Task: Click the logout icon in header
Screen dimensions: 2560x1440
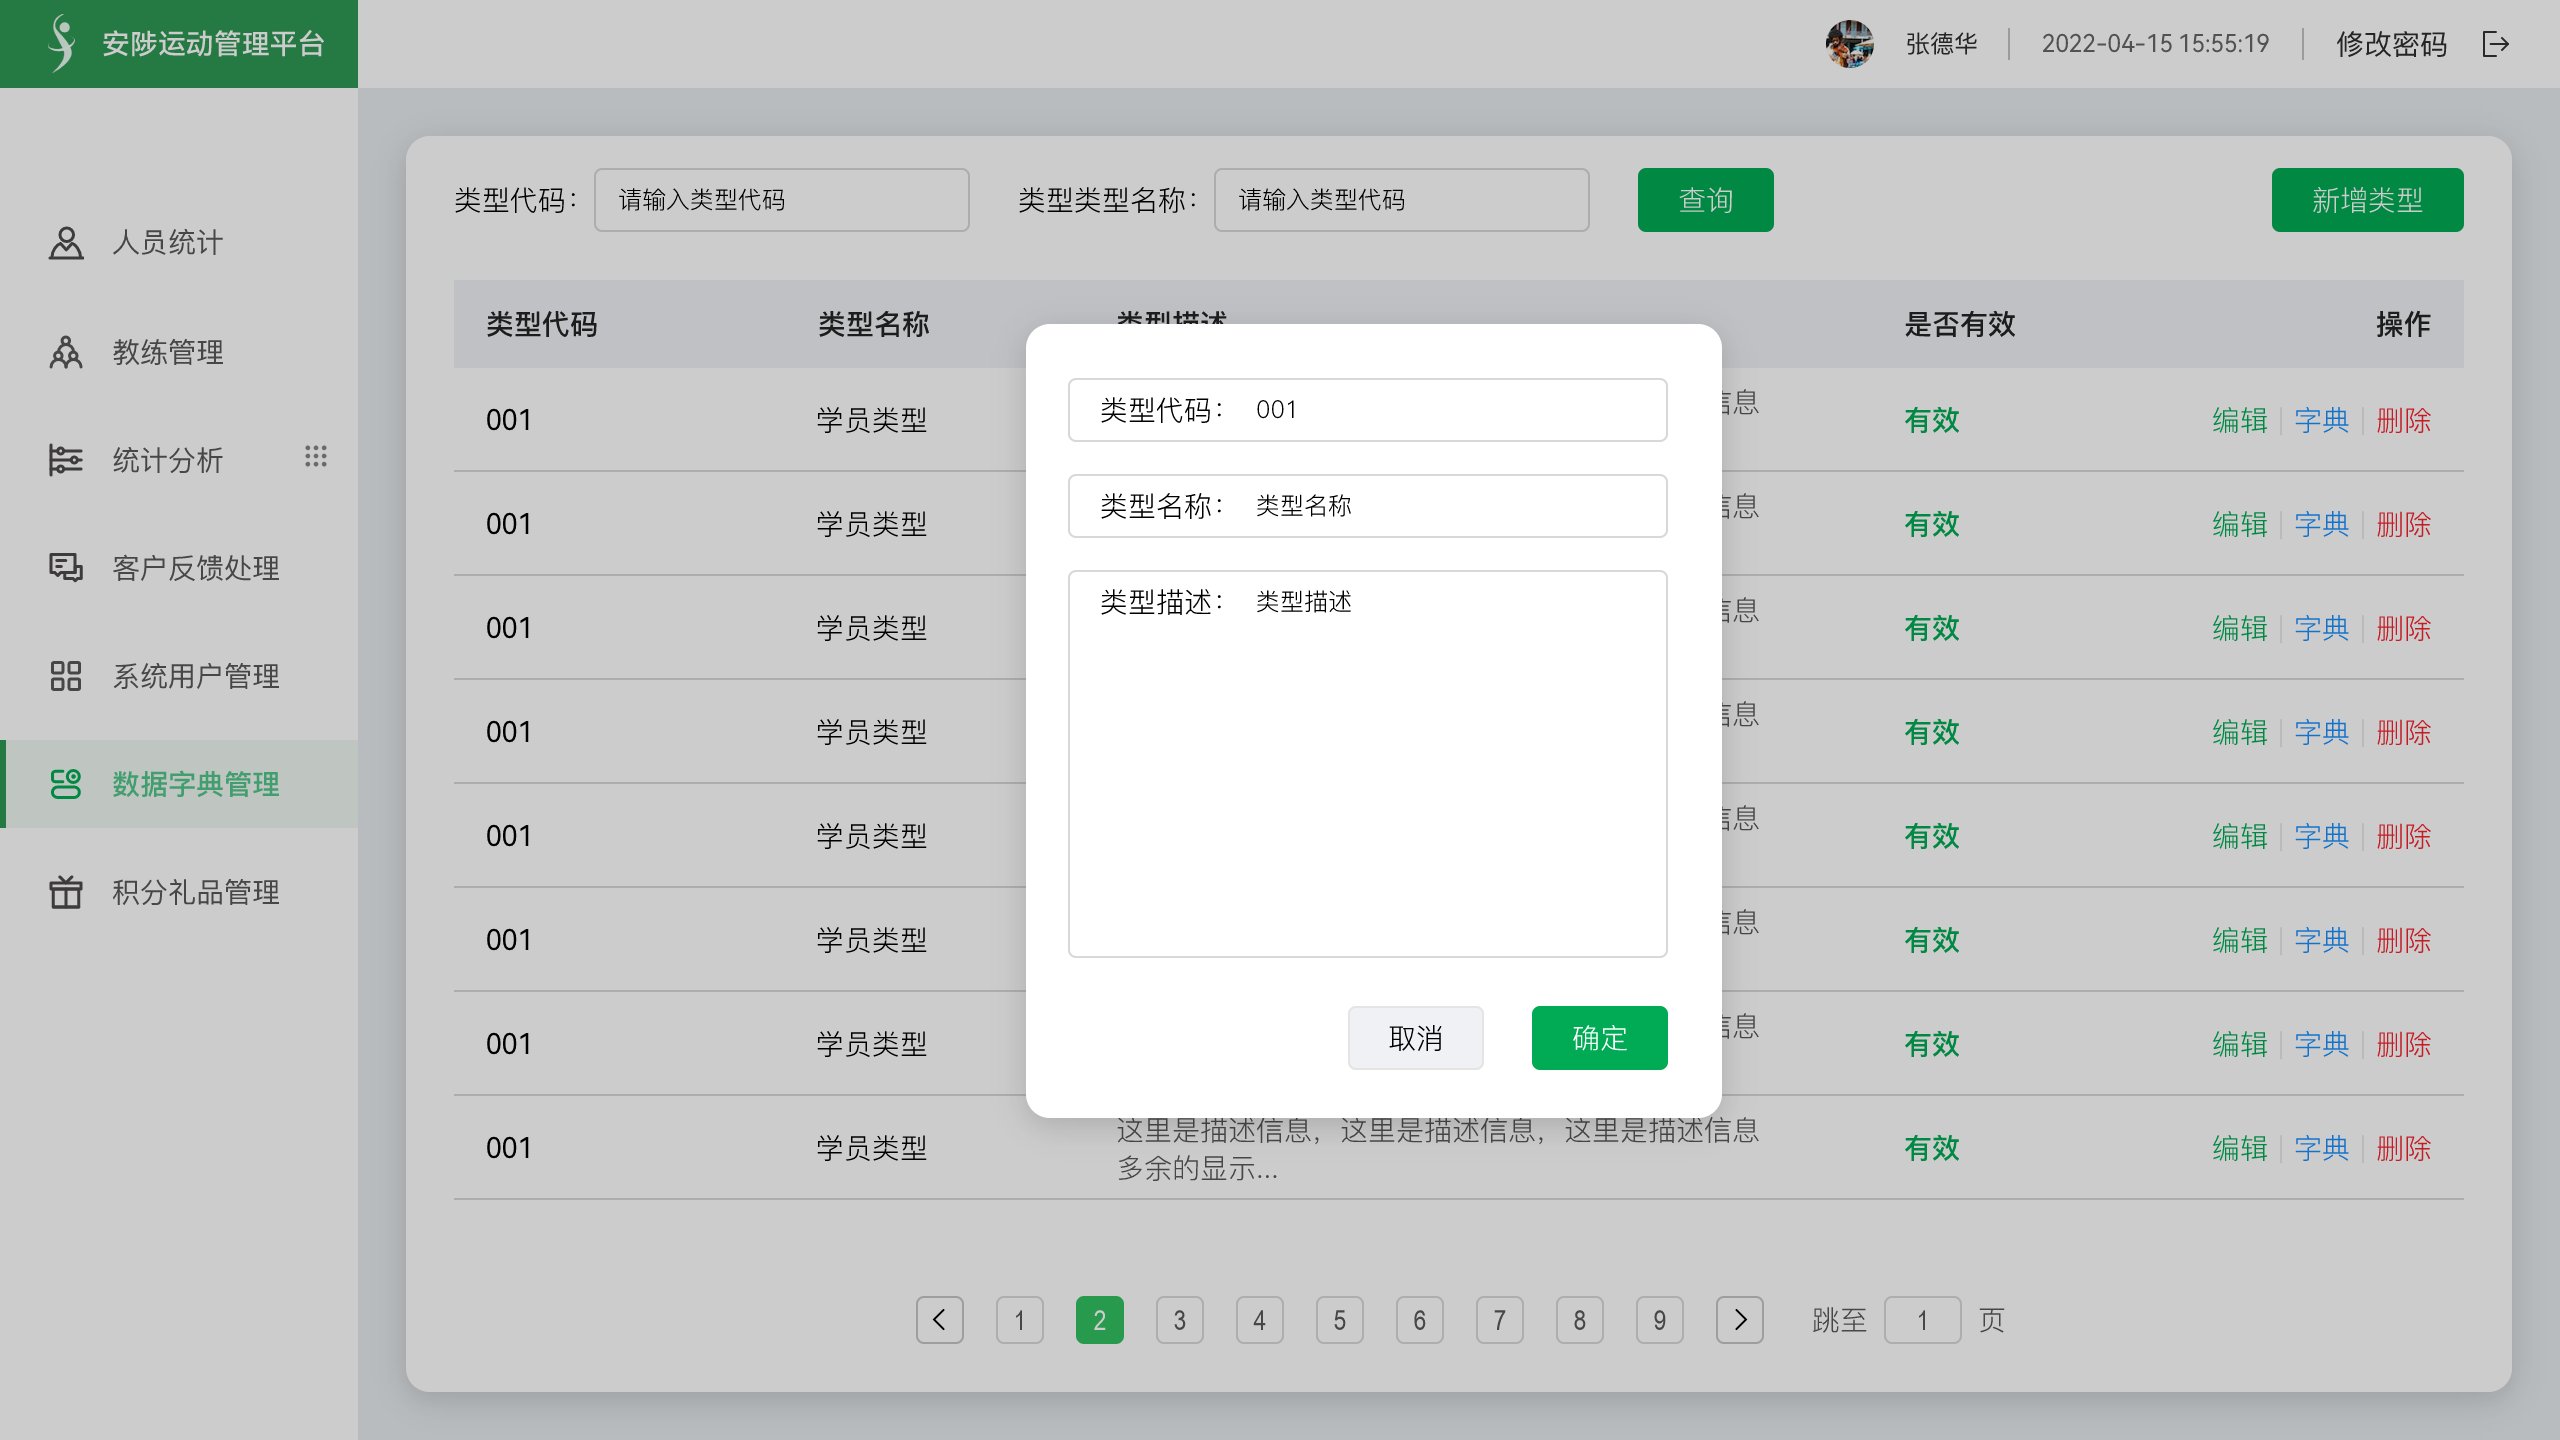Action: [2495, 44]
